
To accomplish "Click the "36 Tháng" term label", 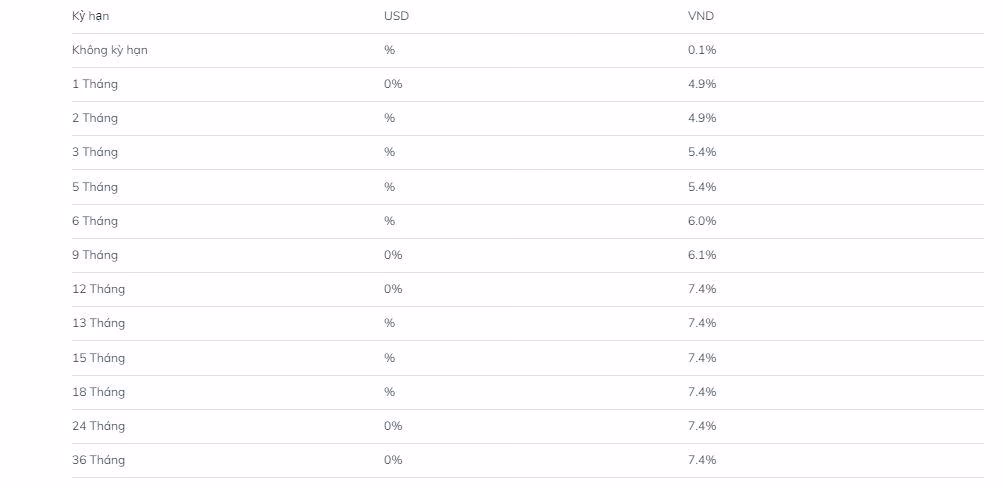I will point(99,460).
